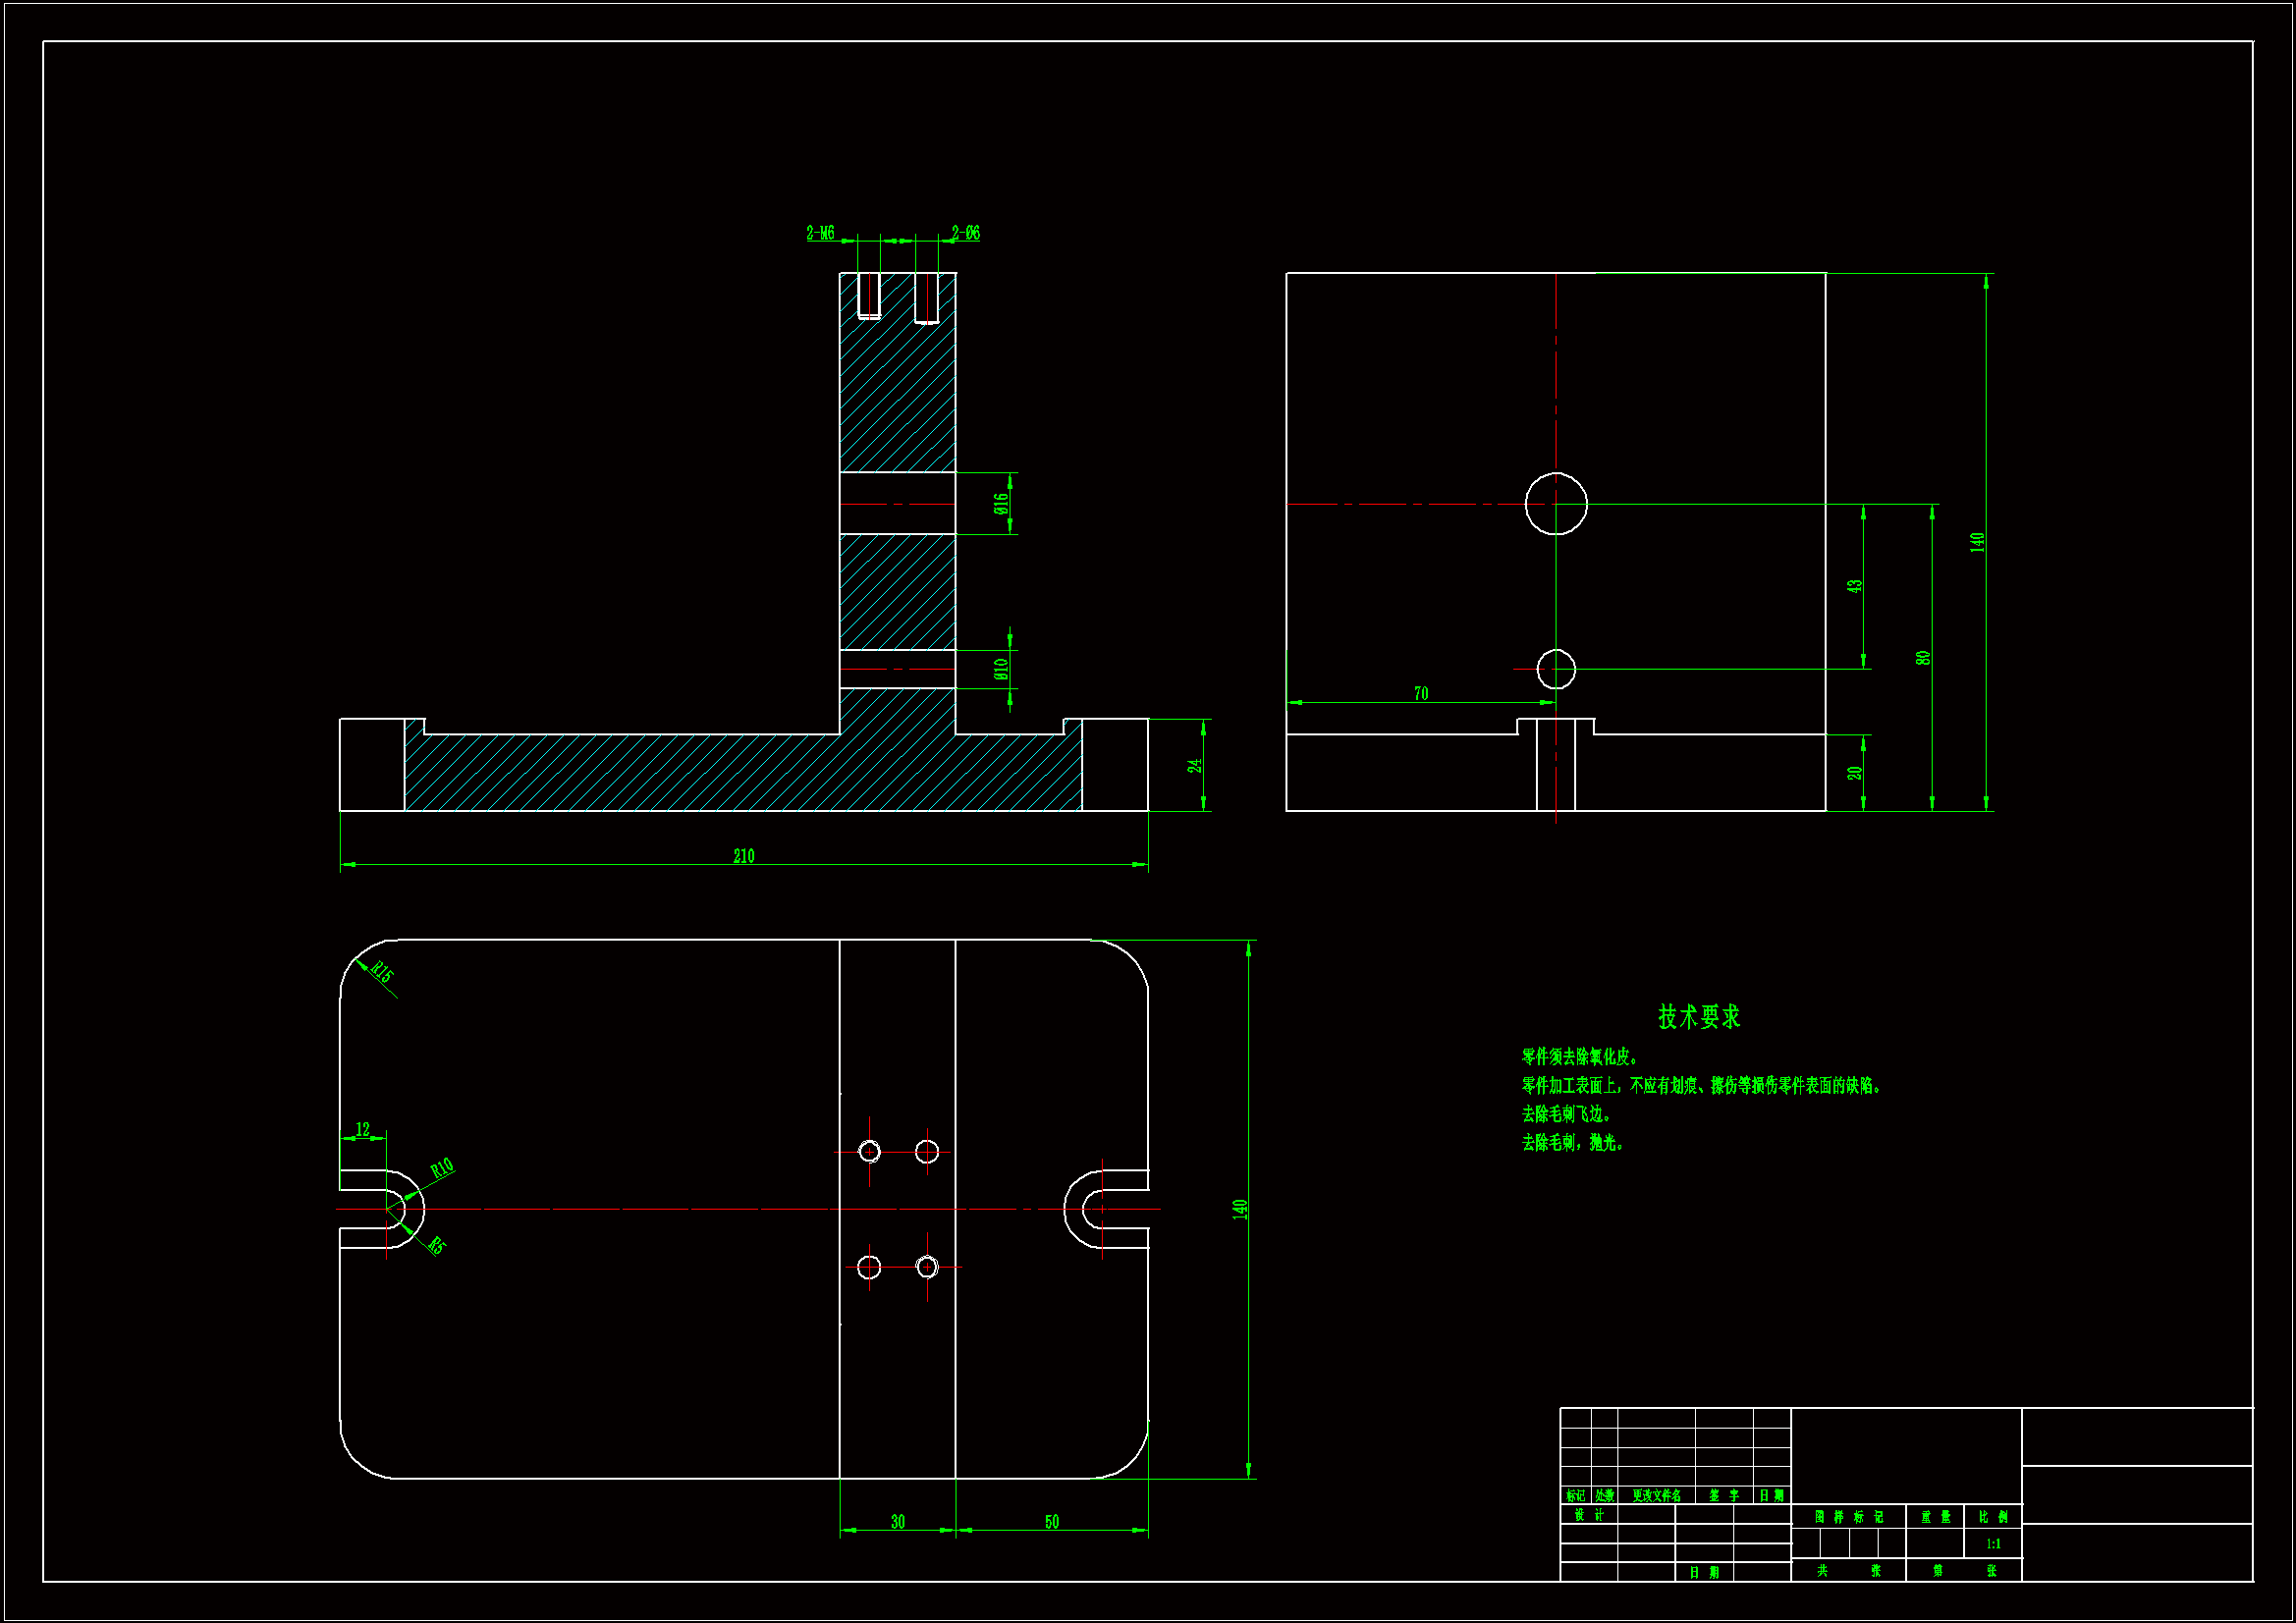Select the 24 base thickness dimension

(x=1194, y=765)
